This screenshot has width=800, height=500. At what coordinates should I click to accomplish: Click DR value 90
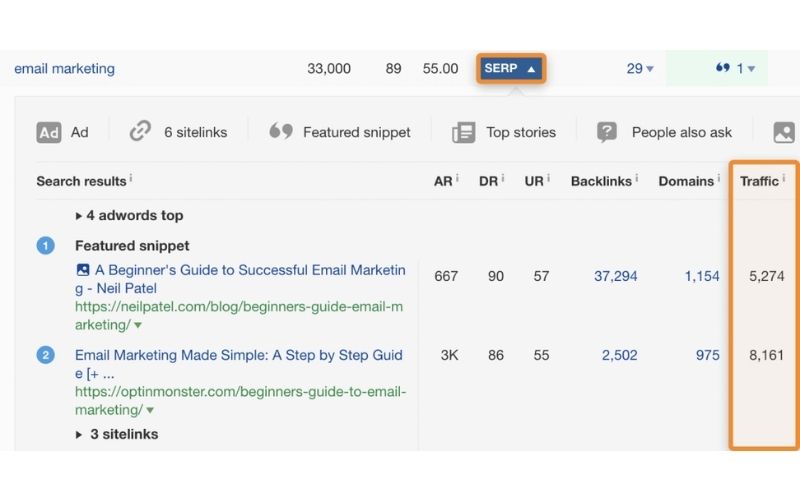tap(495, 276)
